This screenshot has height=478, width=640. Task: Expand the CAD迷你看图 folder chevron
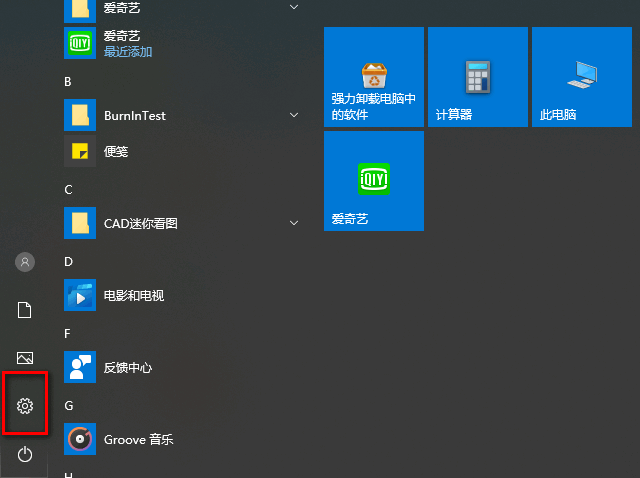coord(294,223)
